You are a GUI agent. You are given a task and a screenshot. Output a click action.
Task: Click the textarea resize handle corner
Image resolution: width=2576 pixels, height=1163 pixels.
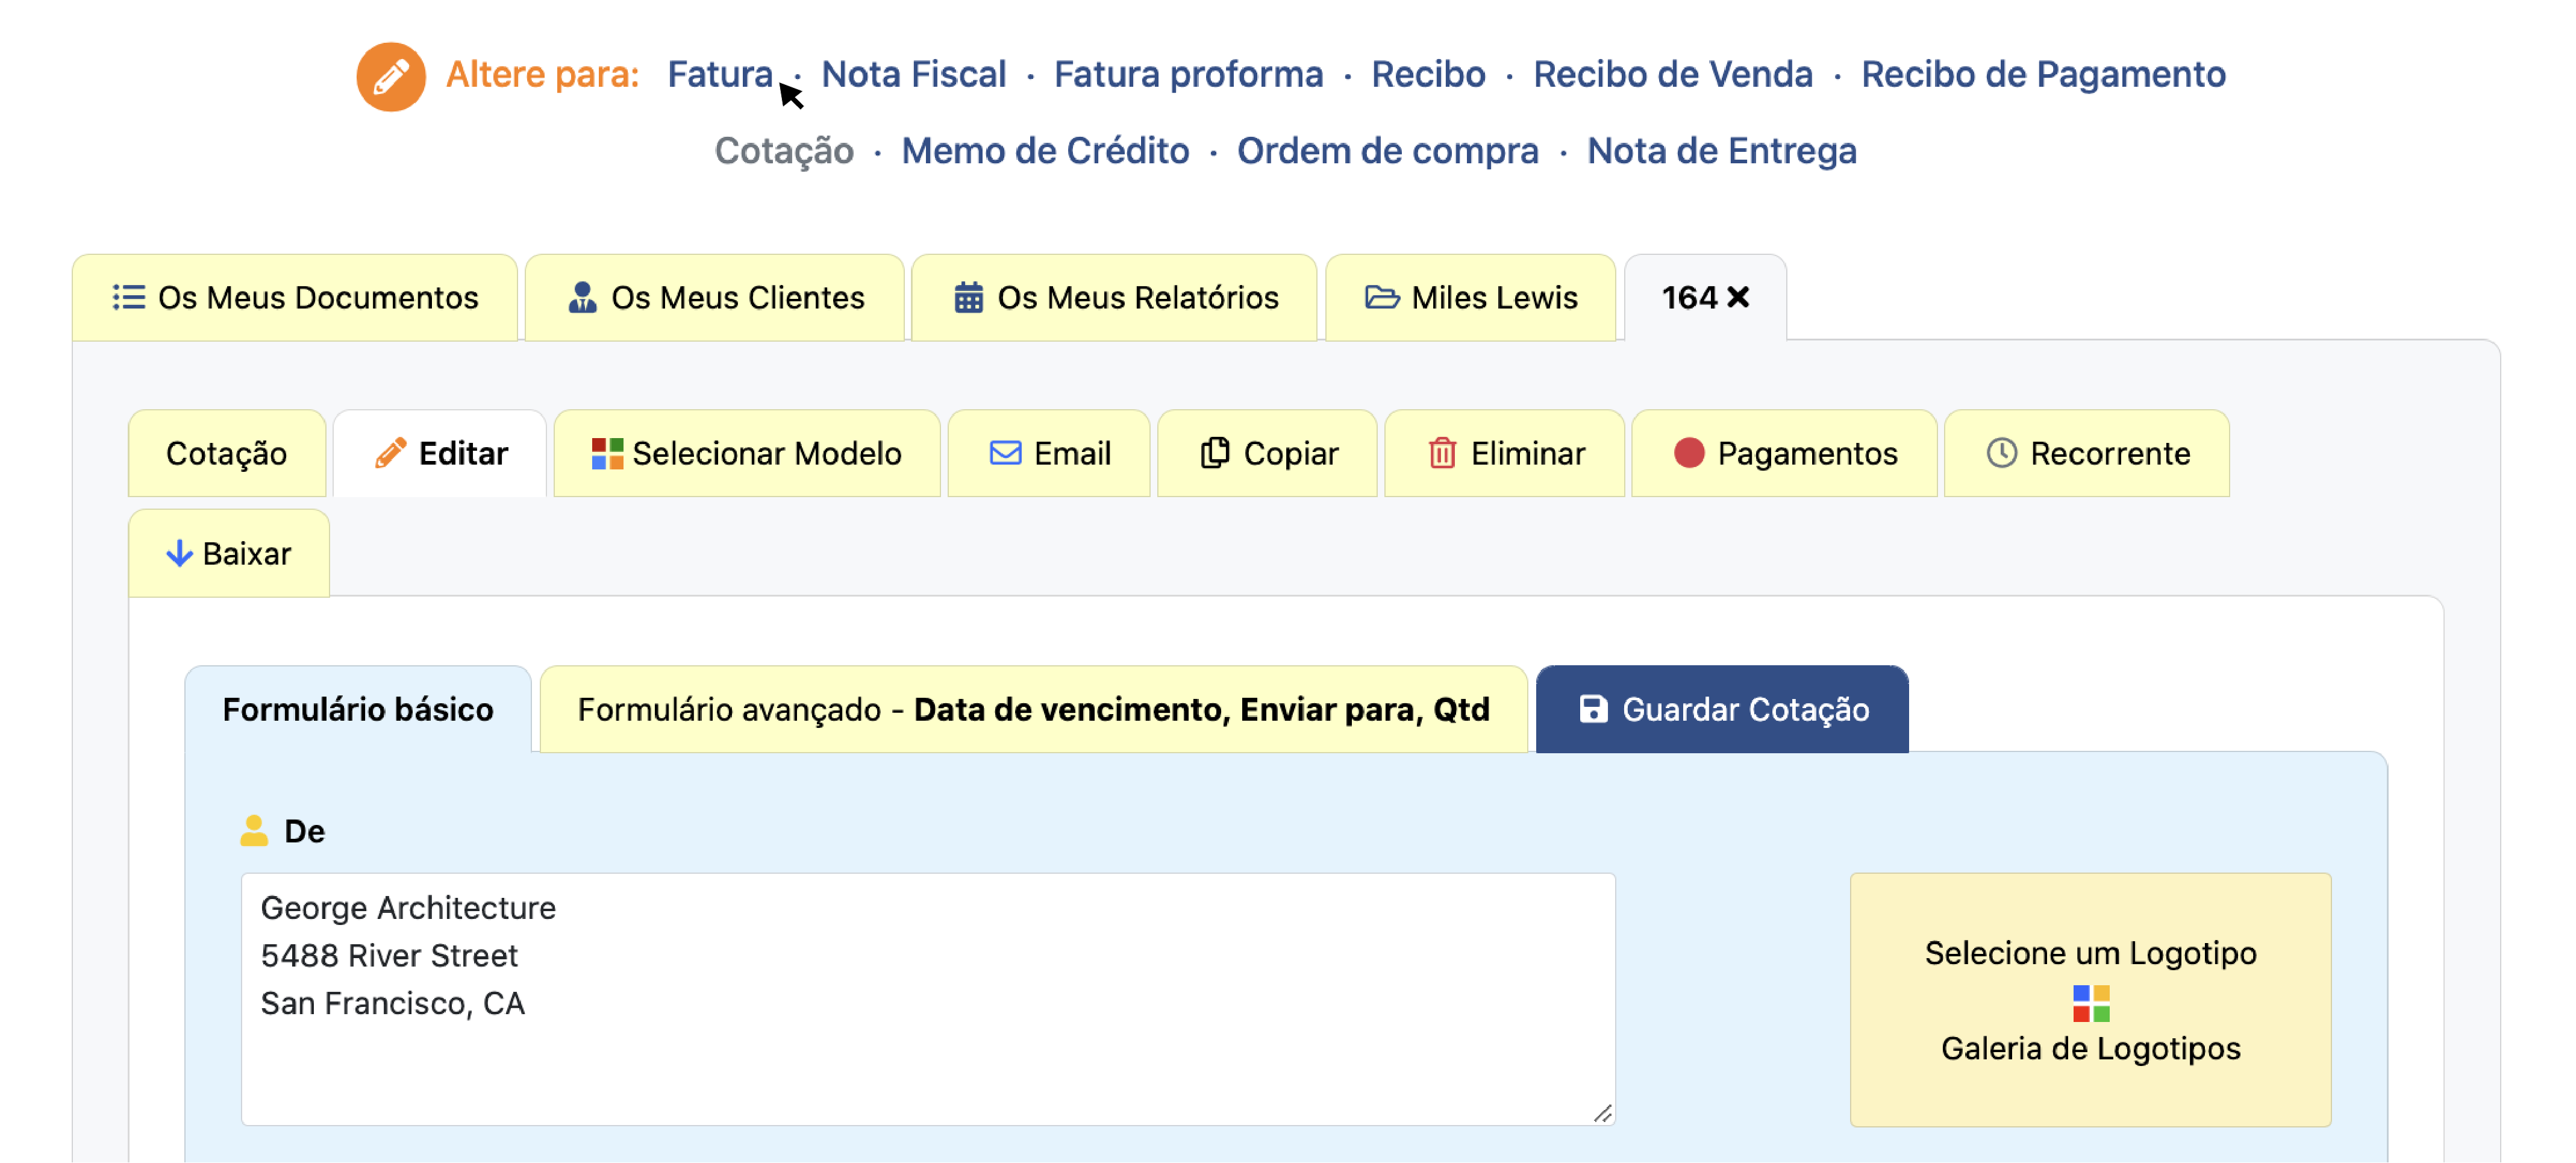pyautogui.click(x=1602, y=1113)
